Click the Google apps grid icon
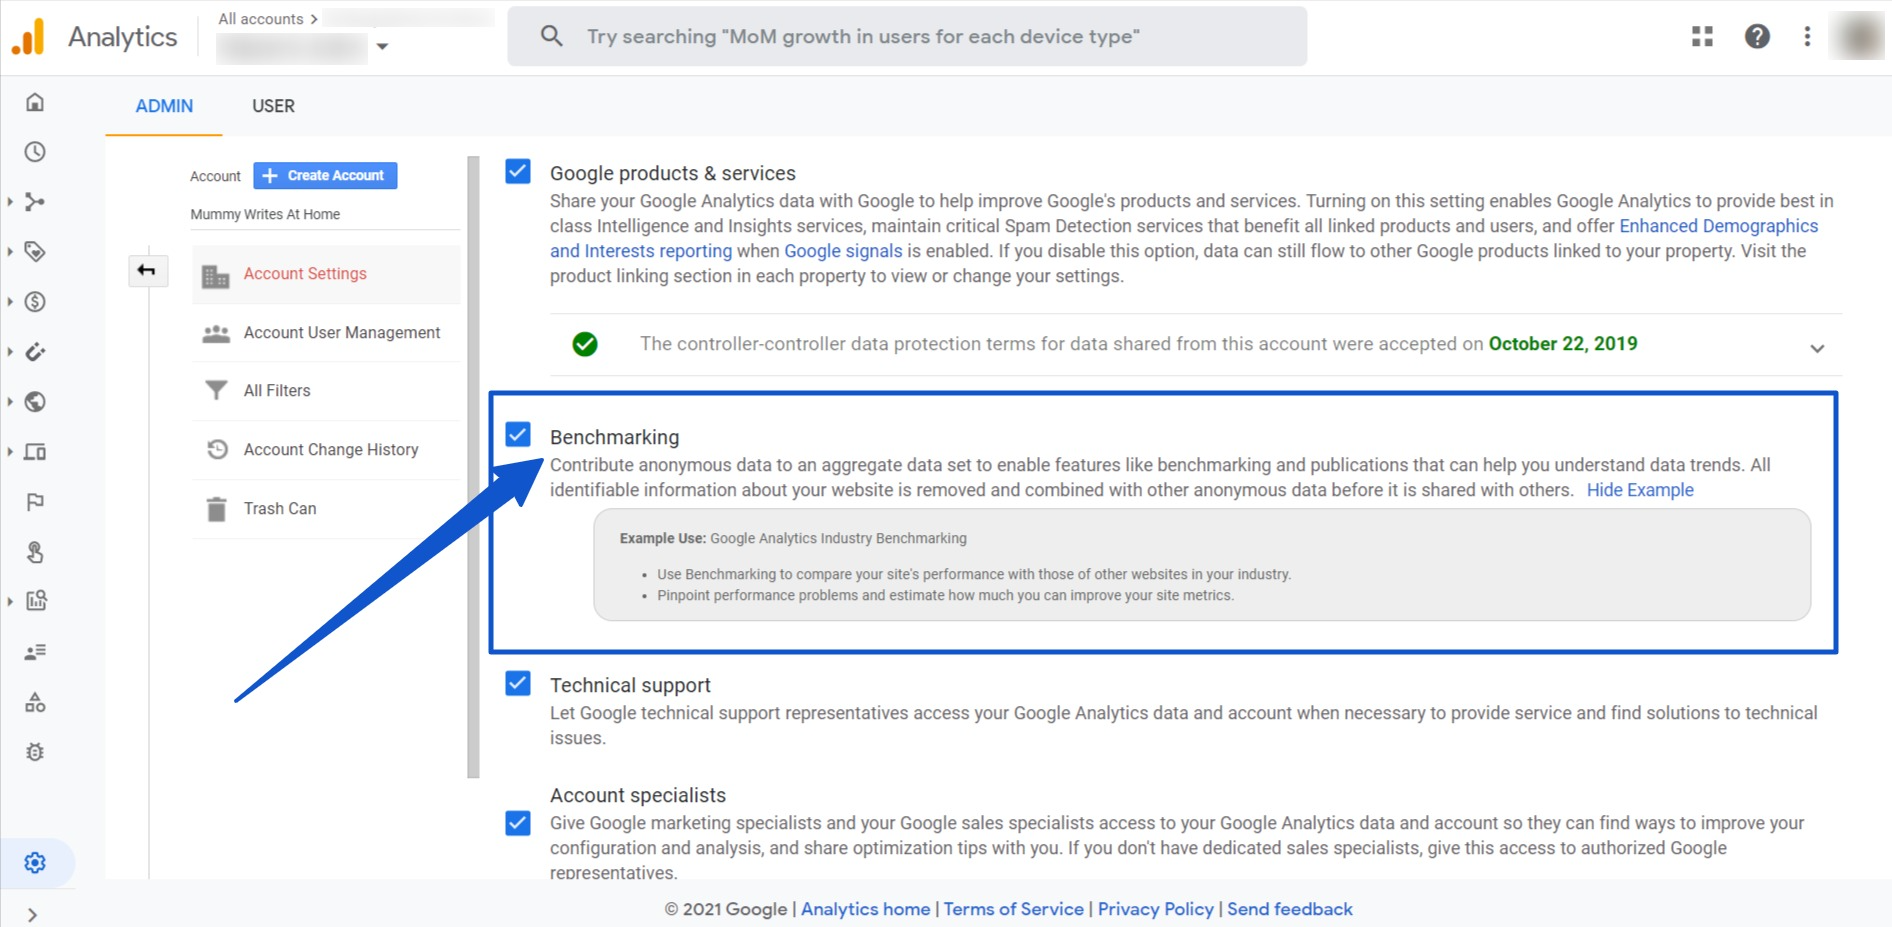This screenshot has height=927, width=1892. click(x=1702, y=37)
